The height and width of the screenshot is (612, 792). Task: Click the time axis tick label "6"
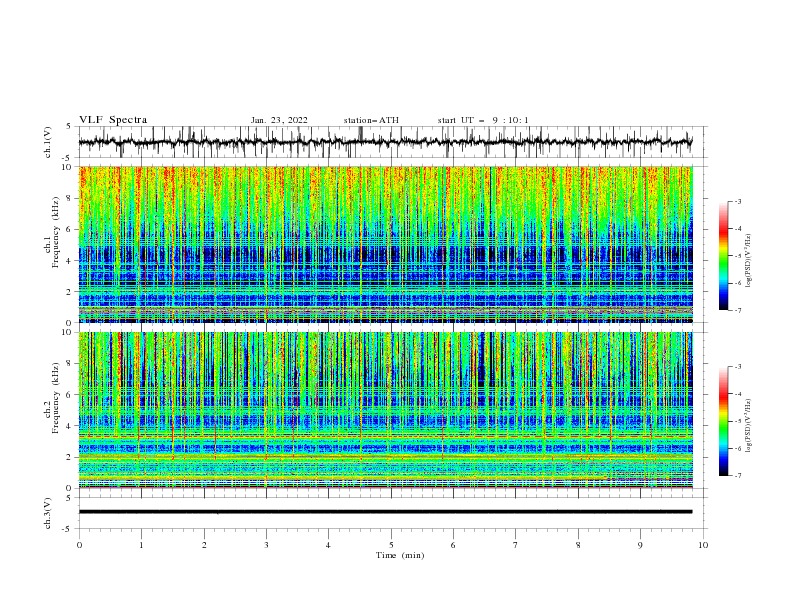click(x=453, y=545)
